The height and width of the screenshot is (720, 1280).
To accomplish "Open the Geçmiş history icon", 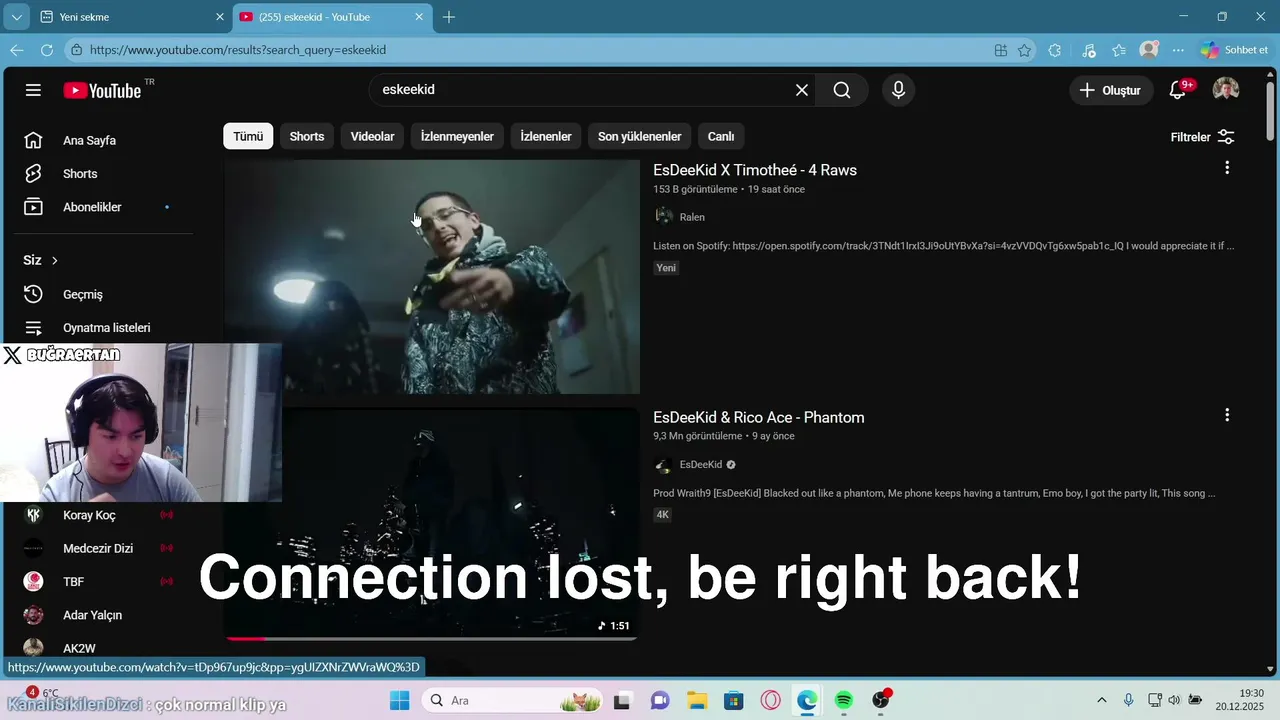I will (33, 294).
